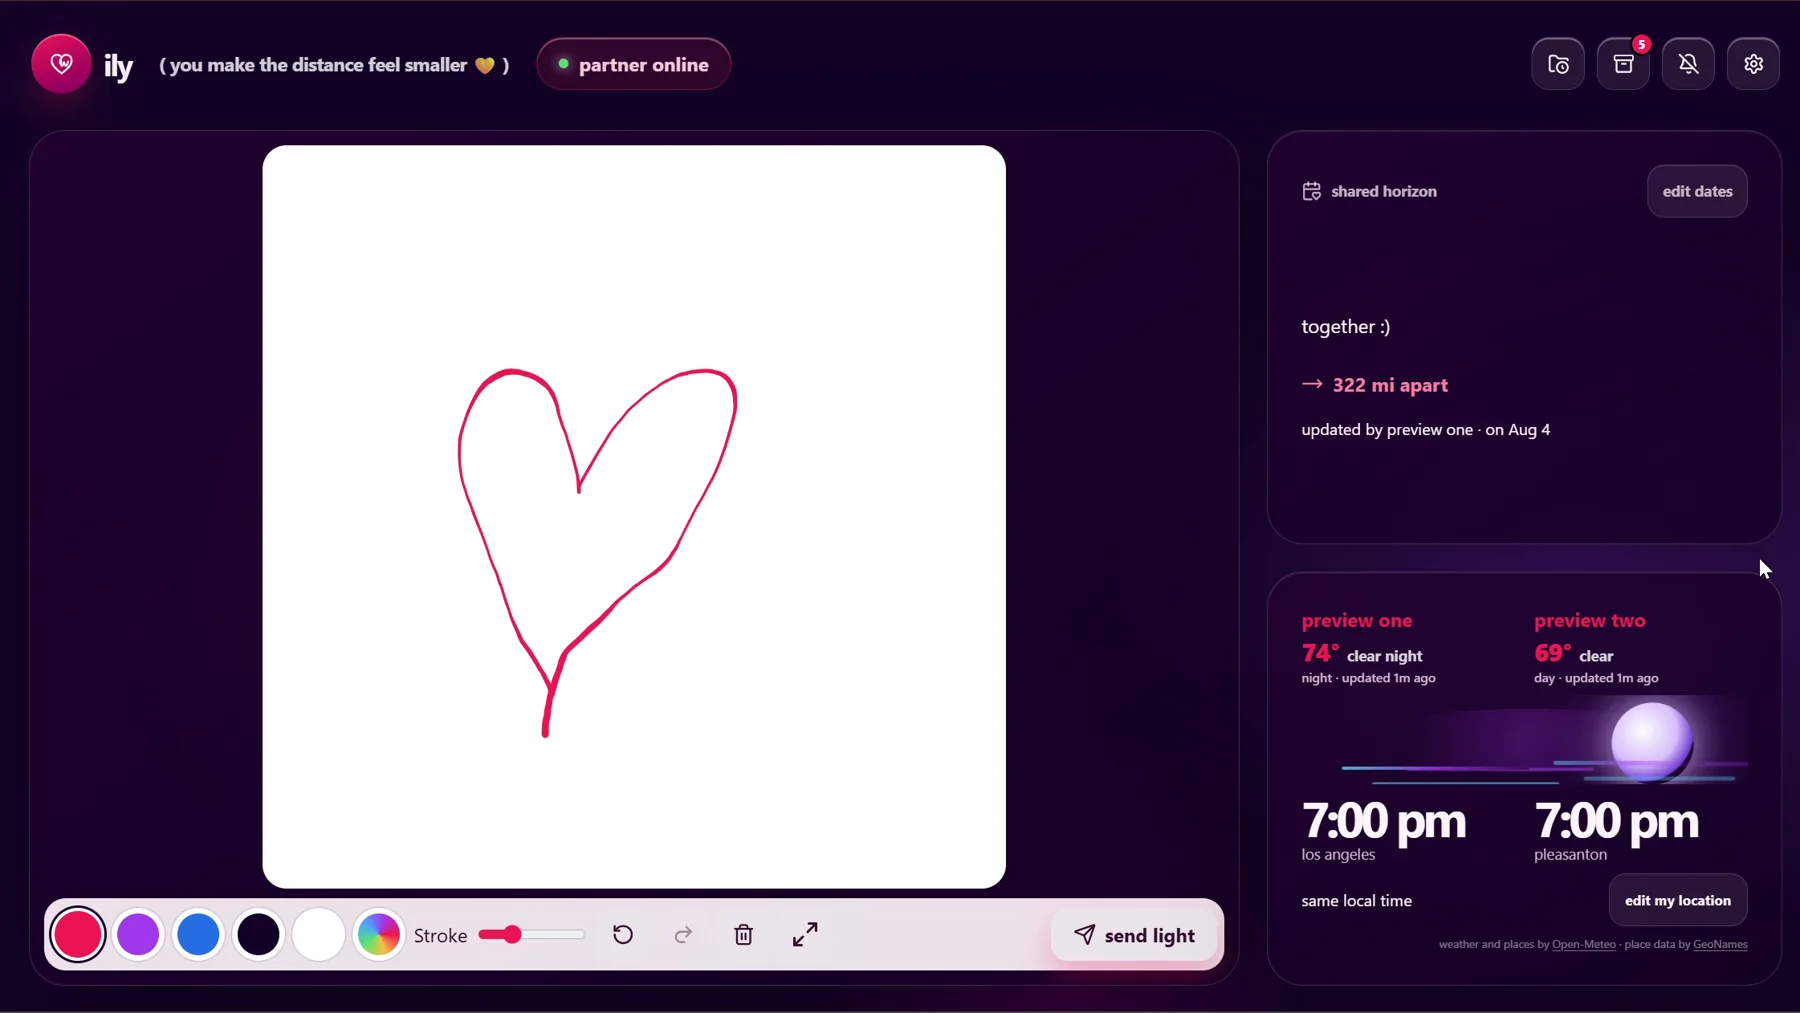
Task: Select the purple color swatch
Action: click(x=138, y=935)
